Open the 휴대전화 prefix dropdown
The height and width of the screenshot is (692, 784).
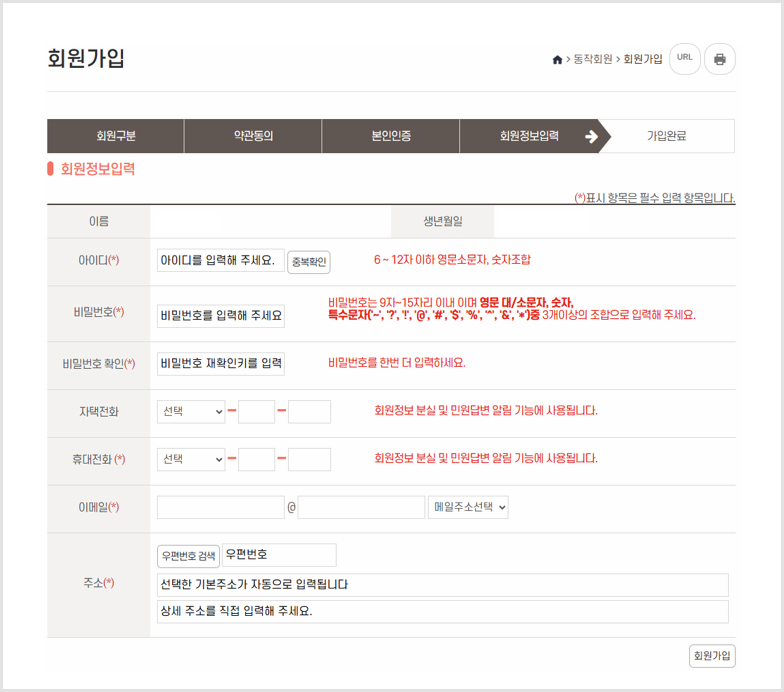[191, 459]
